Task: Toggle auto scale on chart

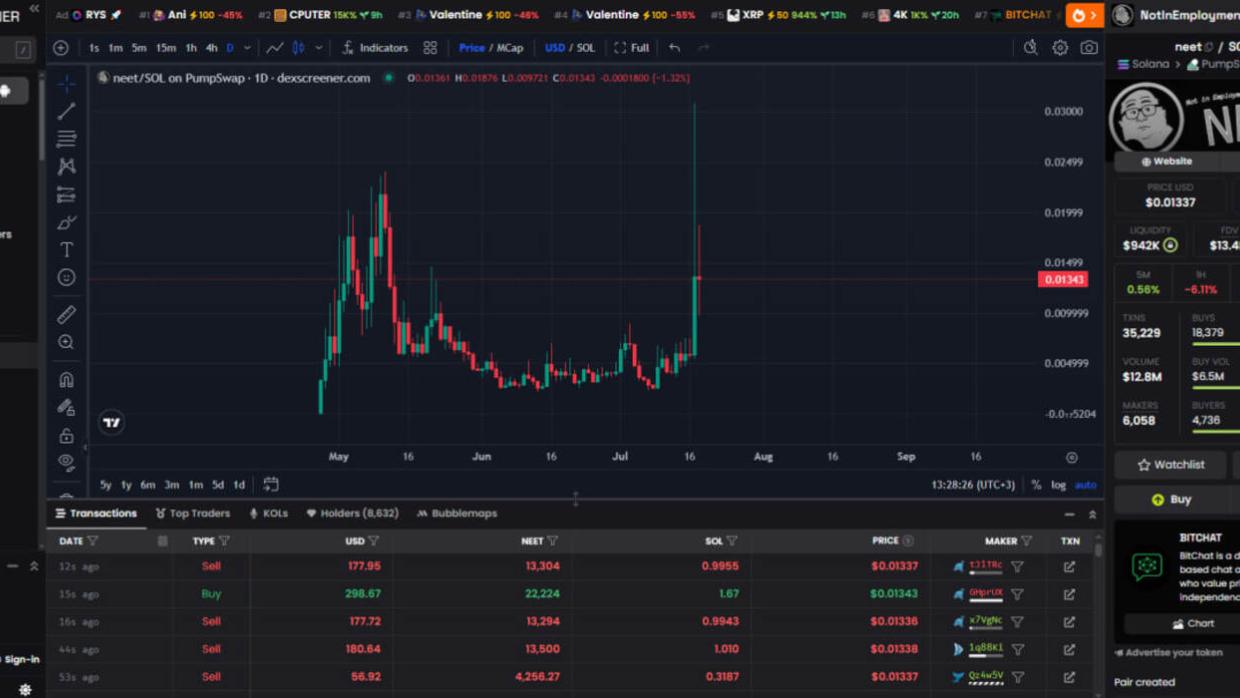Action: point(1085,485)
